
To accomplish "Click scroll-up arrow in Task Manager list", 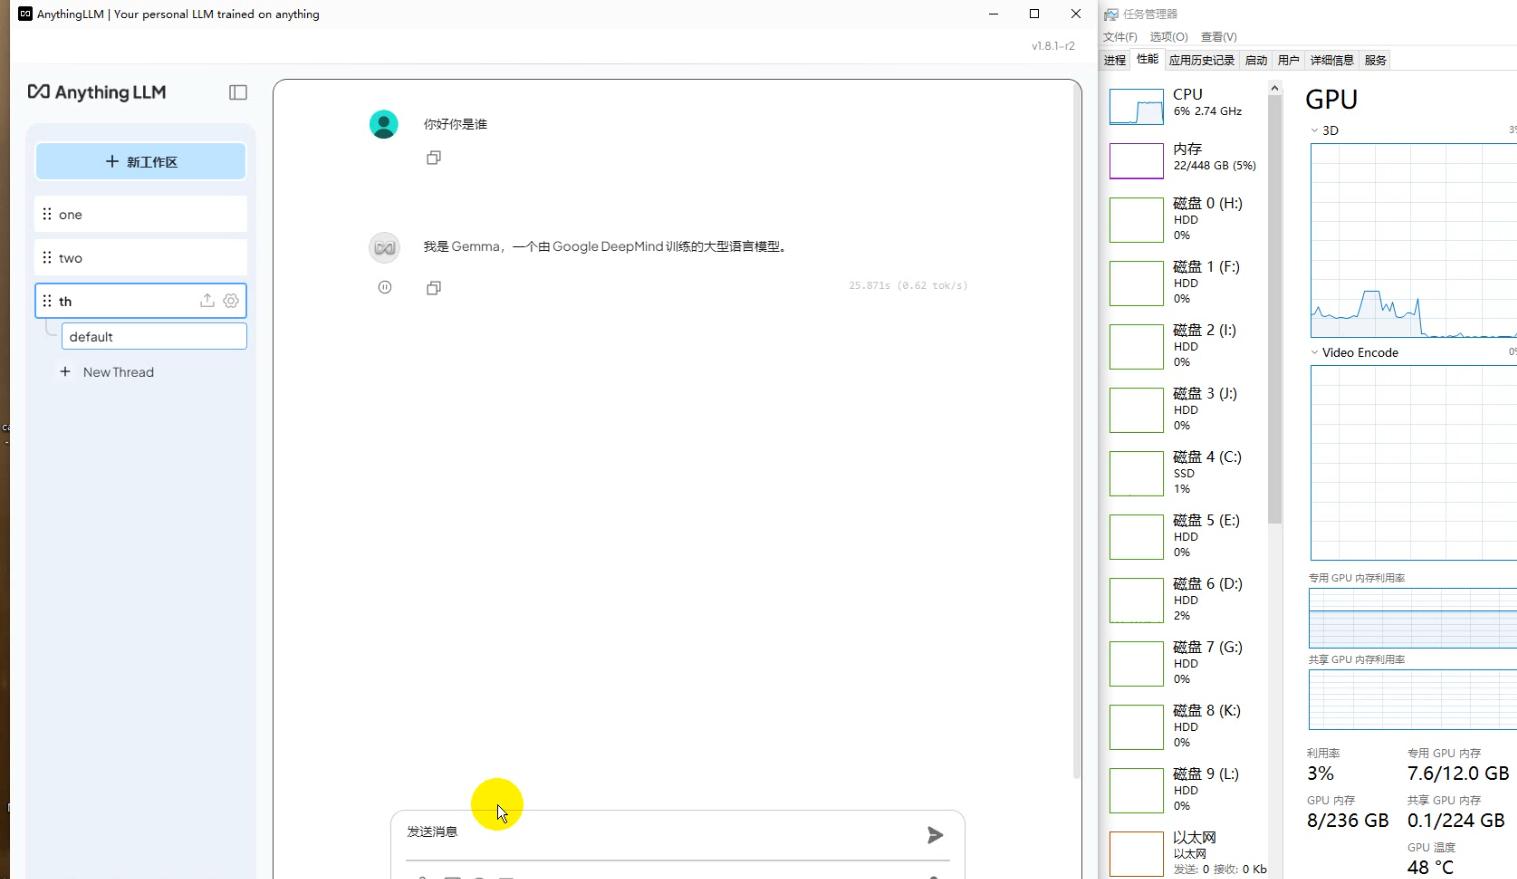I will (x=1275, y=89).
